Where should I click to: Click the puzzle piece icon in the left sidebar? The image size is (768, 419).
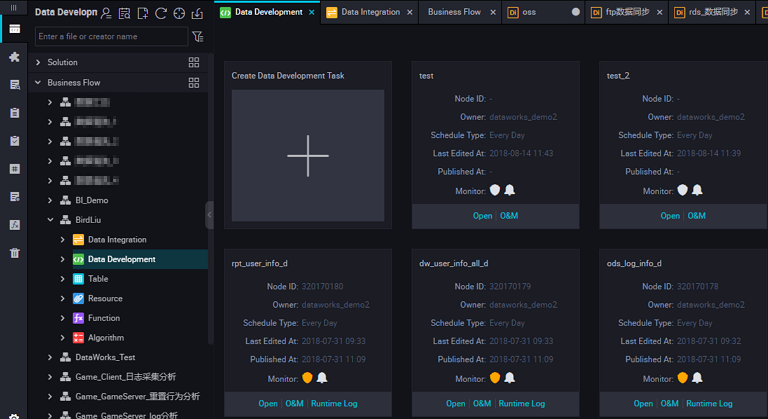tap(14, 57)
